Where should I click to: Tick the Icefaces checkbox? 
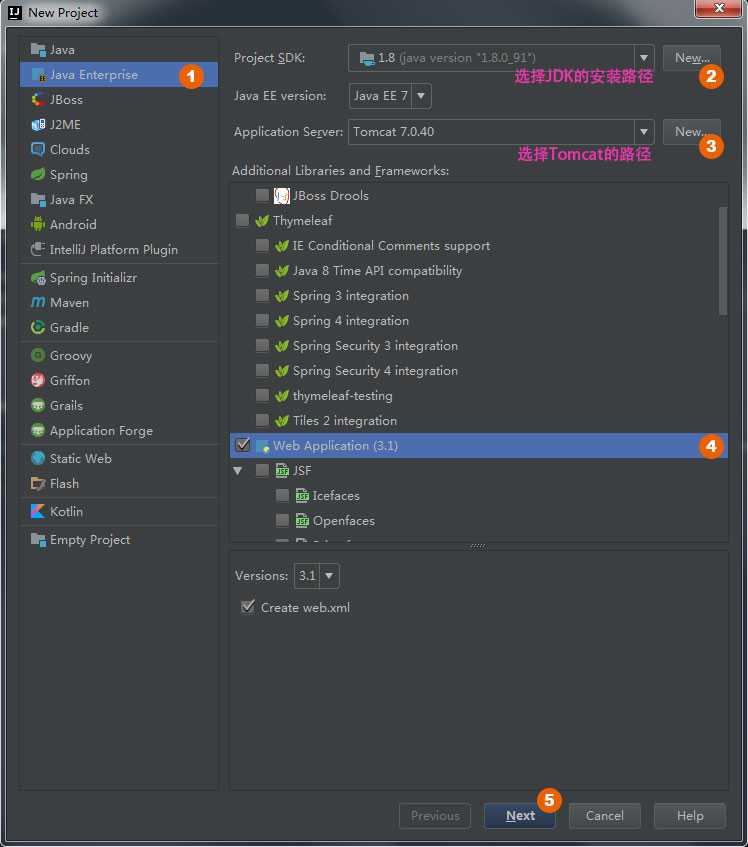click(282, 495)
